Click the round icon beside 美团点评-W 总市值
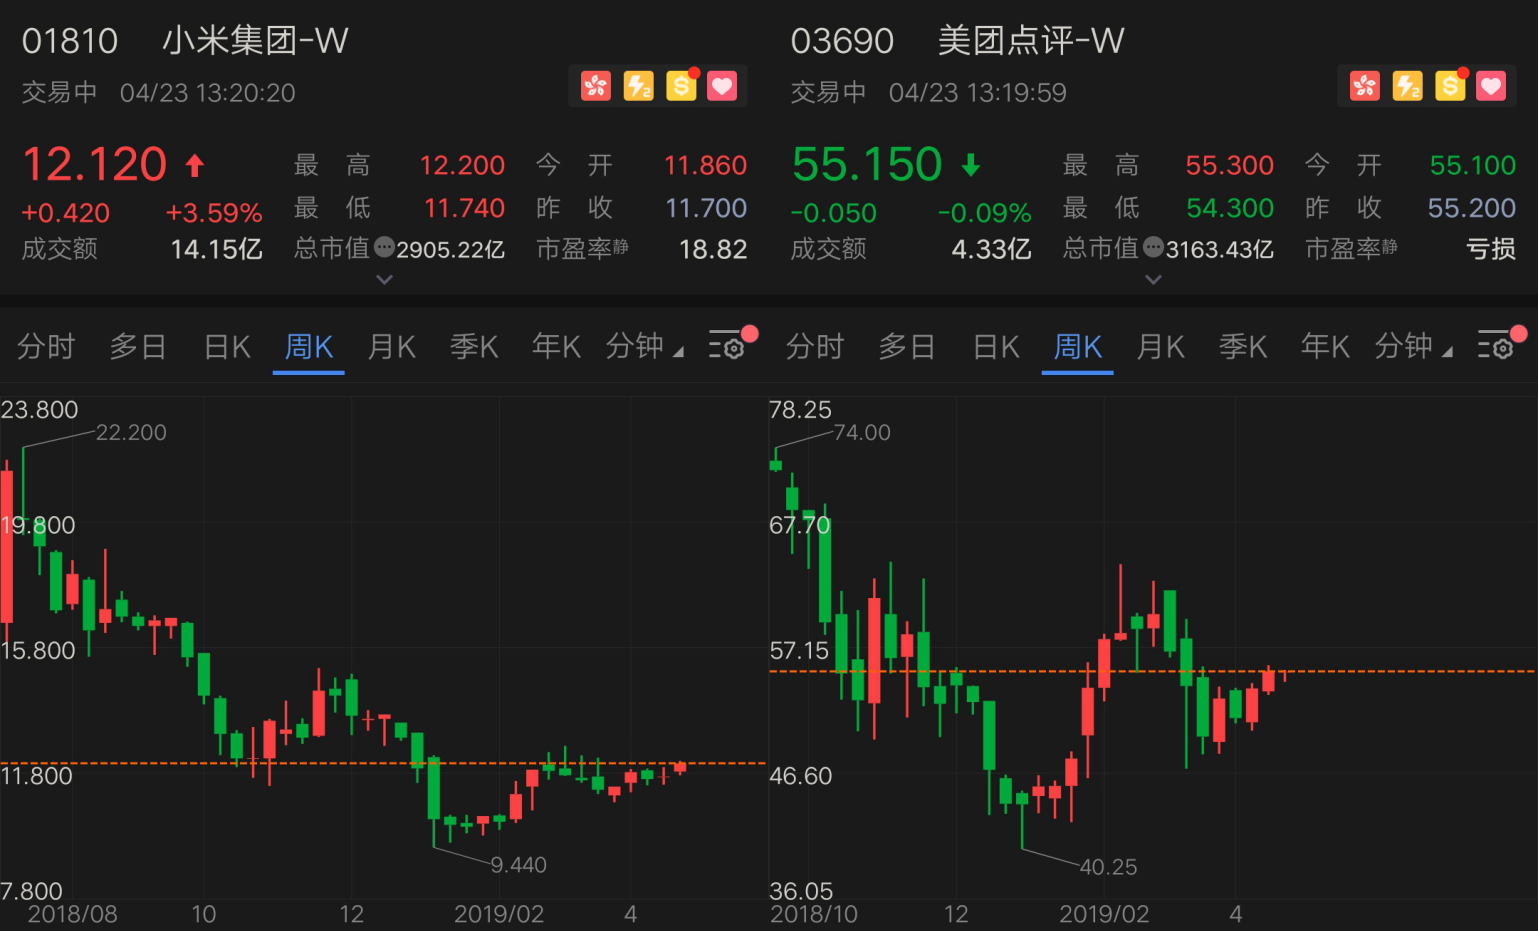 pos(1153,247)
